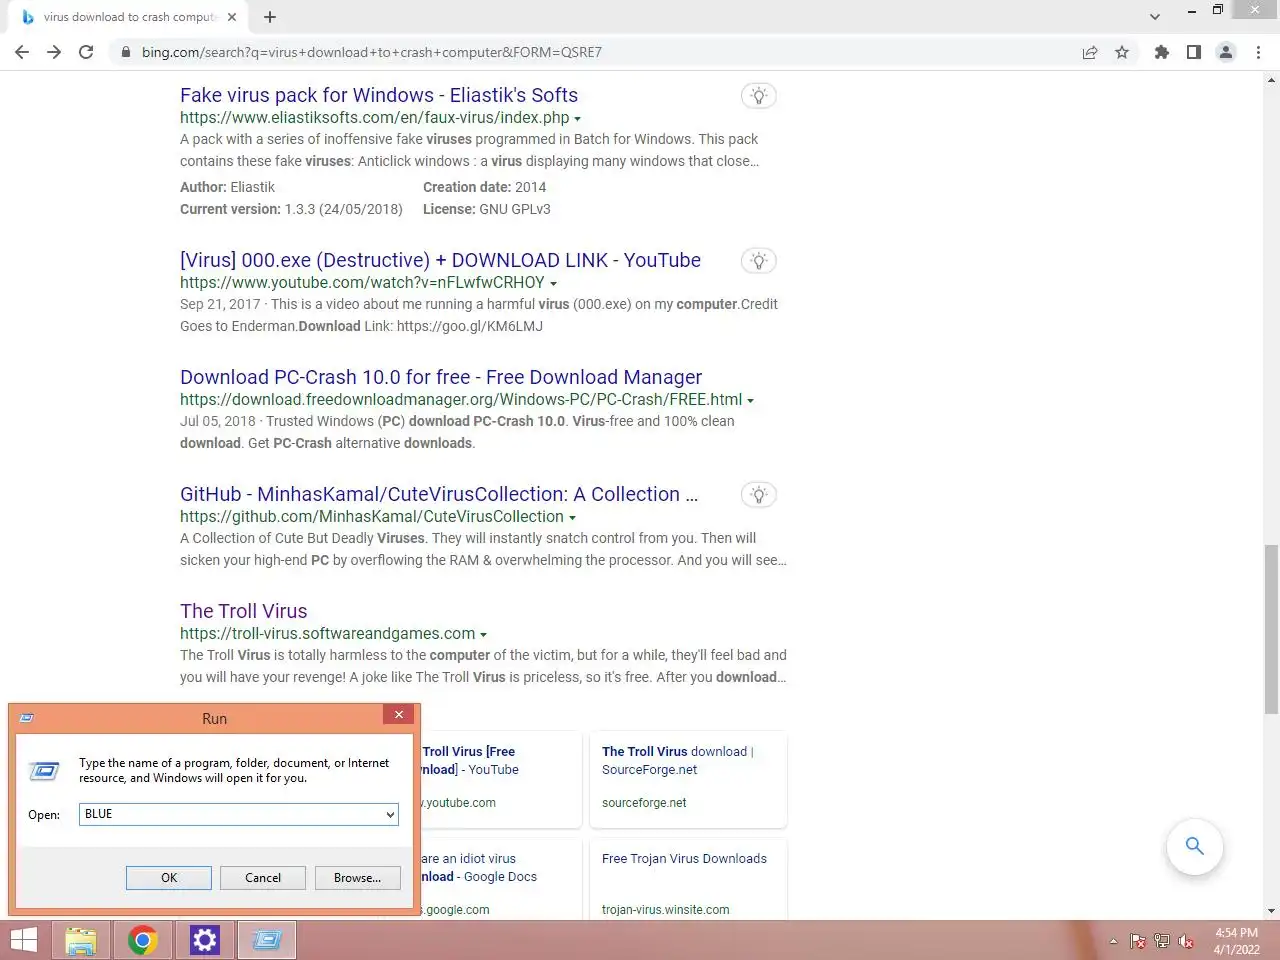The image size is (1280, 960).
Task: Click the text 'License: GNU GPLv3'
Action: 487,209
